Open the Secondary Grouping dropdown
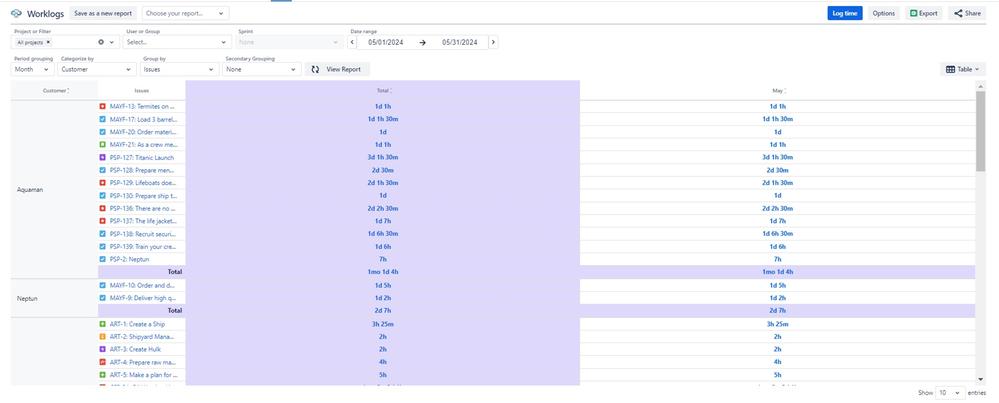Viewport: 999px width, 403px height. (261, 69)
